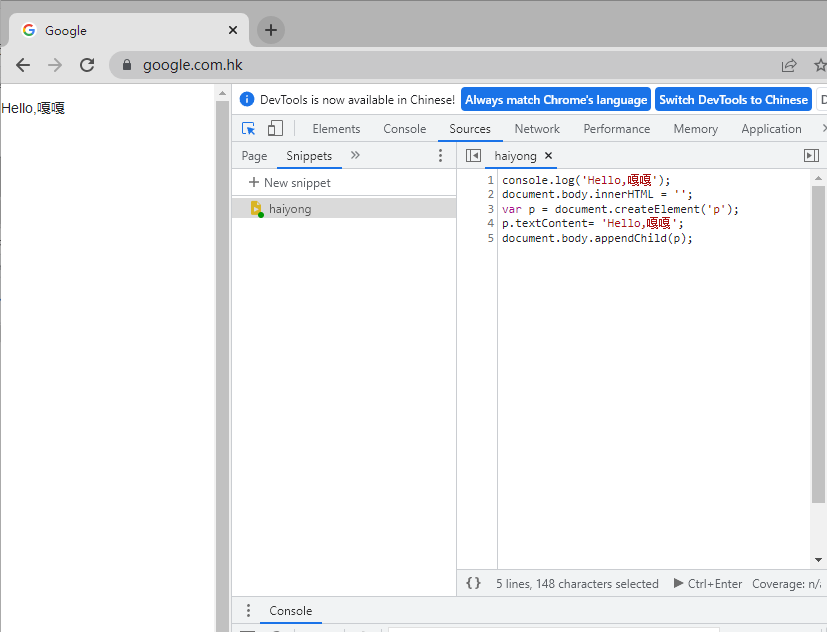
Task: Close the haiyong editor tab
Action: click(549, 156)
